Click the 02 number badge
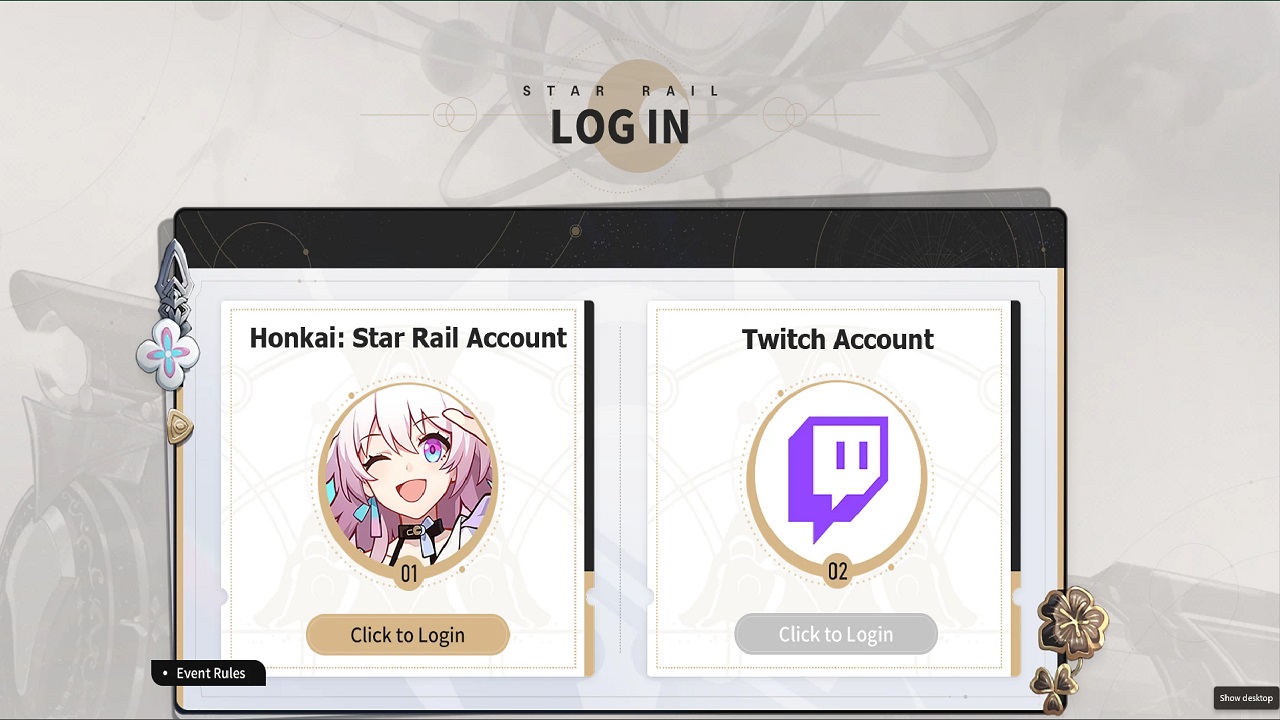The height and width of the screenshot is (720, 1280). point(837,572)
